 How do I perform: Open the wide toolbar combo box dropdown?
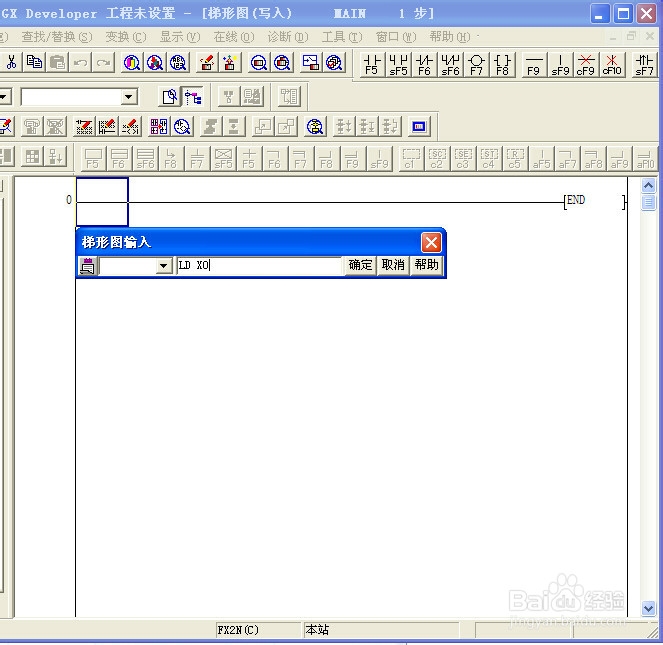click(128, 97)
